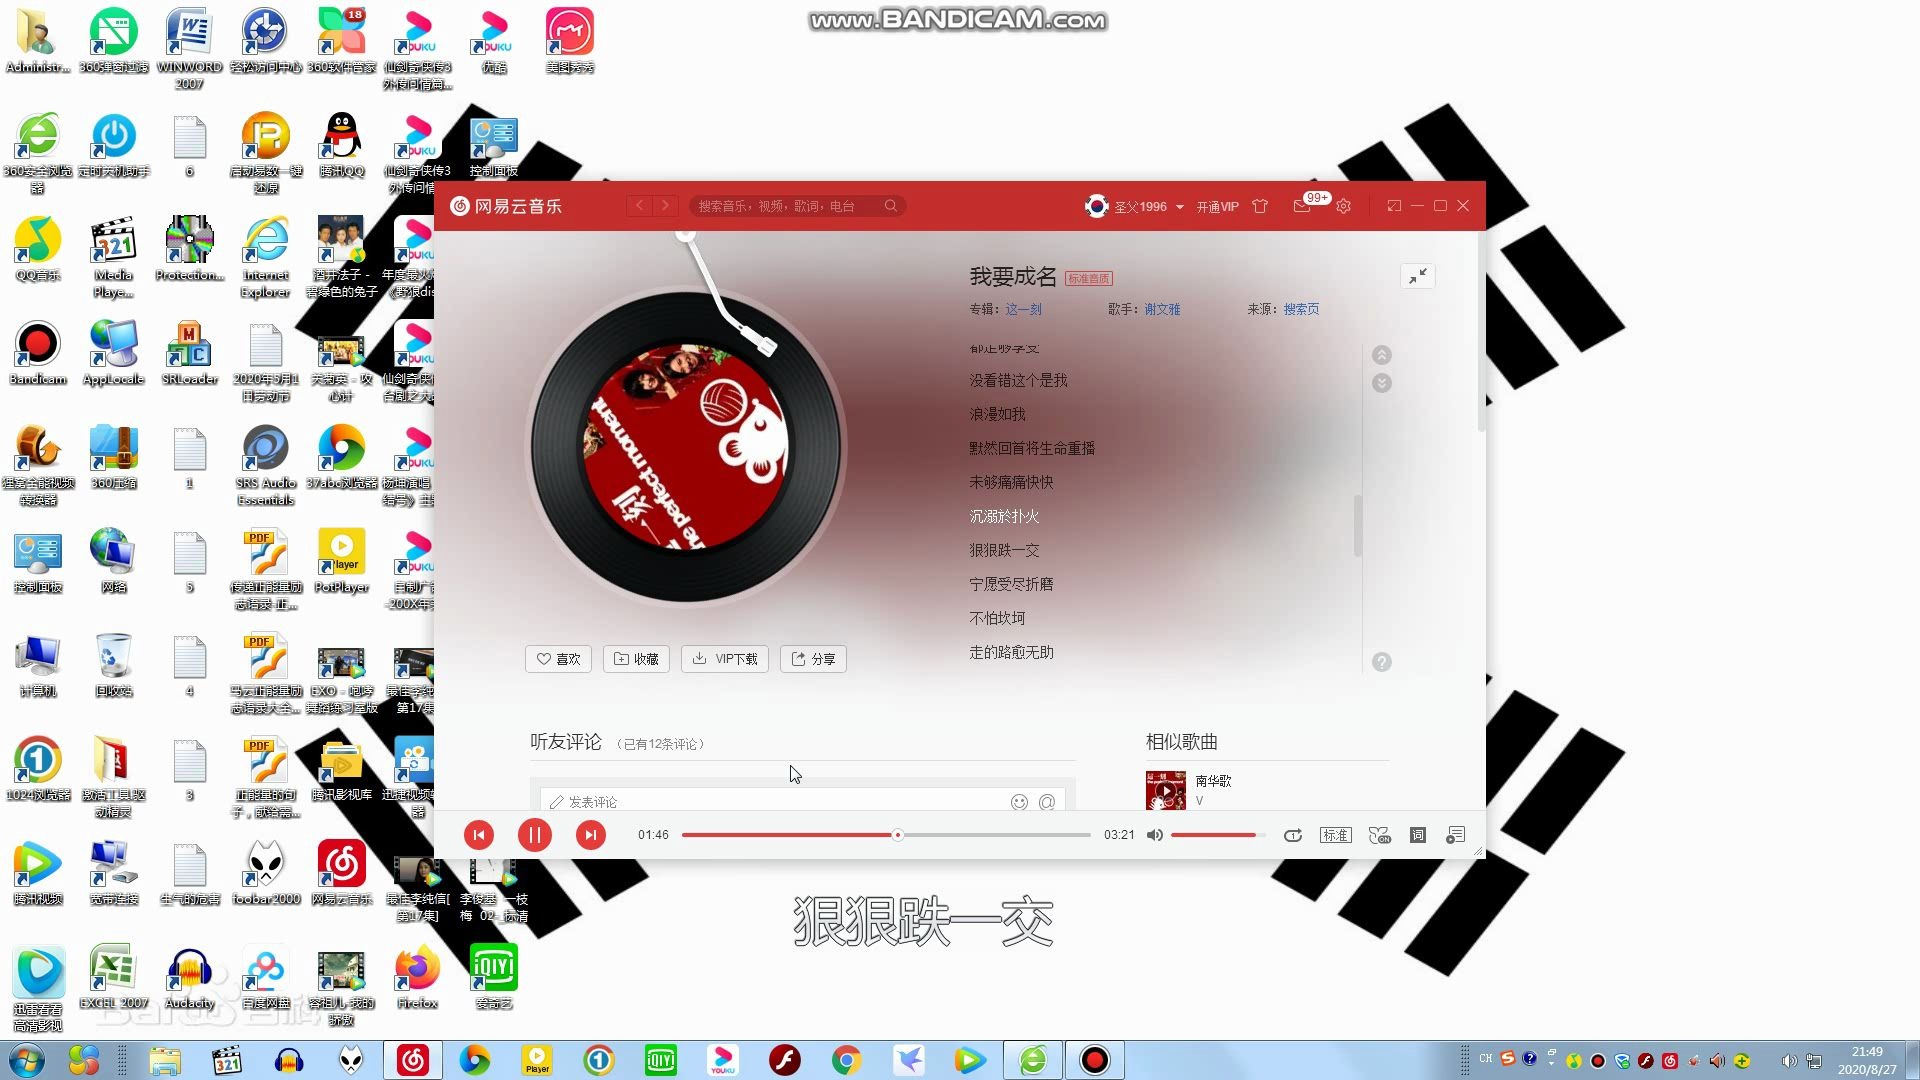
Task: Skip to next track
Action: 591,835
